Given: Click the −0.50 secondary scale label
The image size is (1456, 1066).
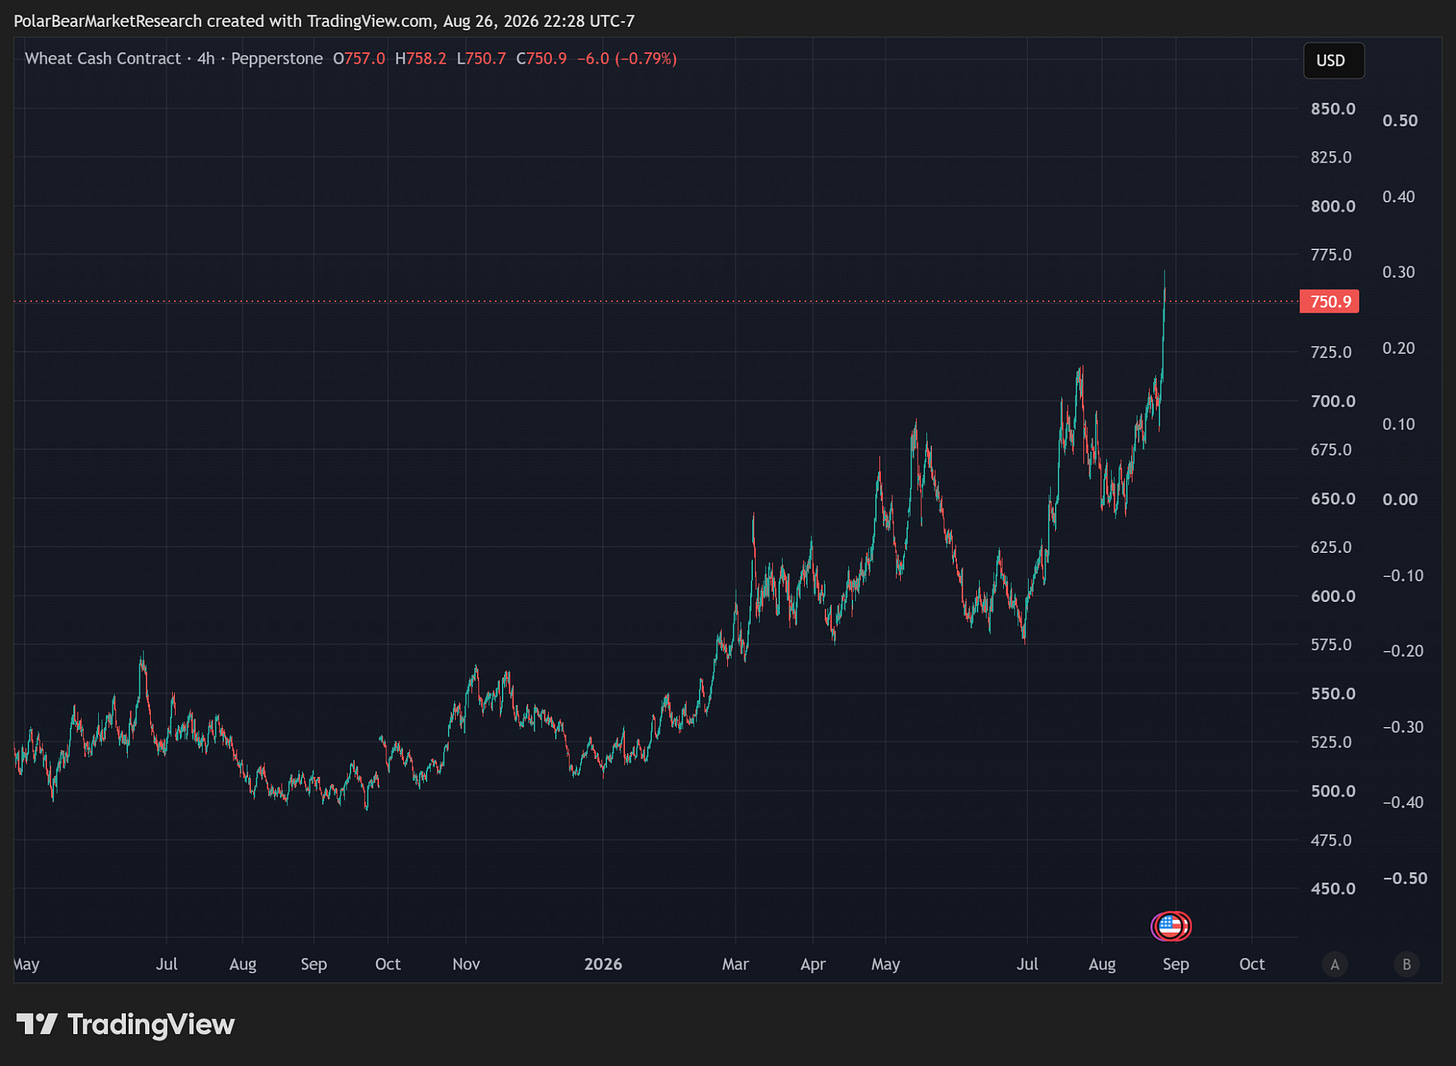Looking at the screenshot, I should coord(1404,878).
